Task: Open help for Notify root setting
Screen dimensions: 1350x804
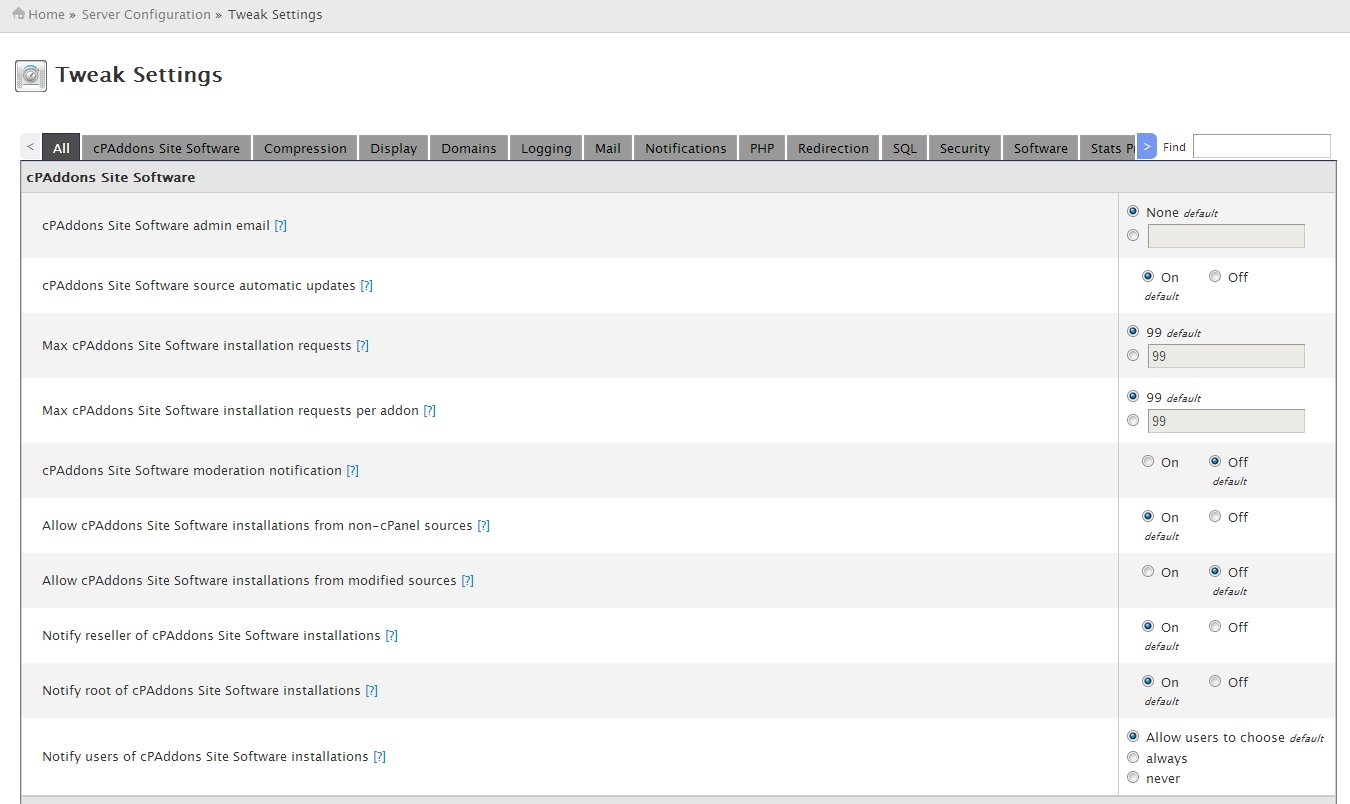Action: 371,691
